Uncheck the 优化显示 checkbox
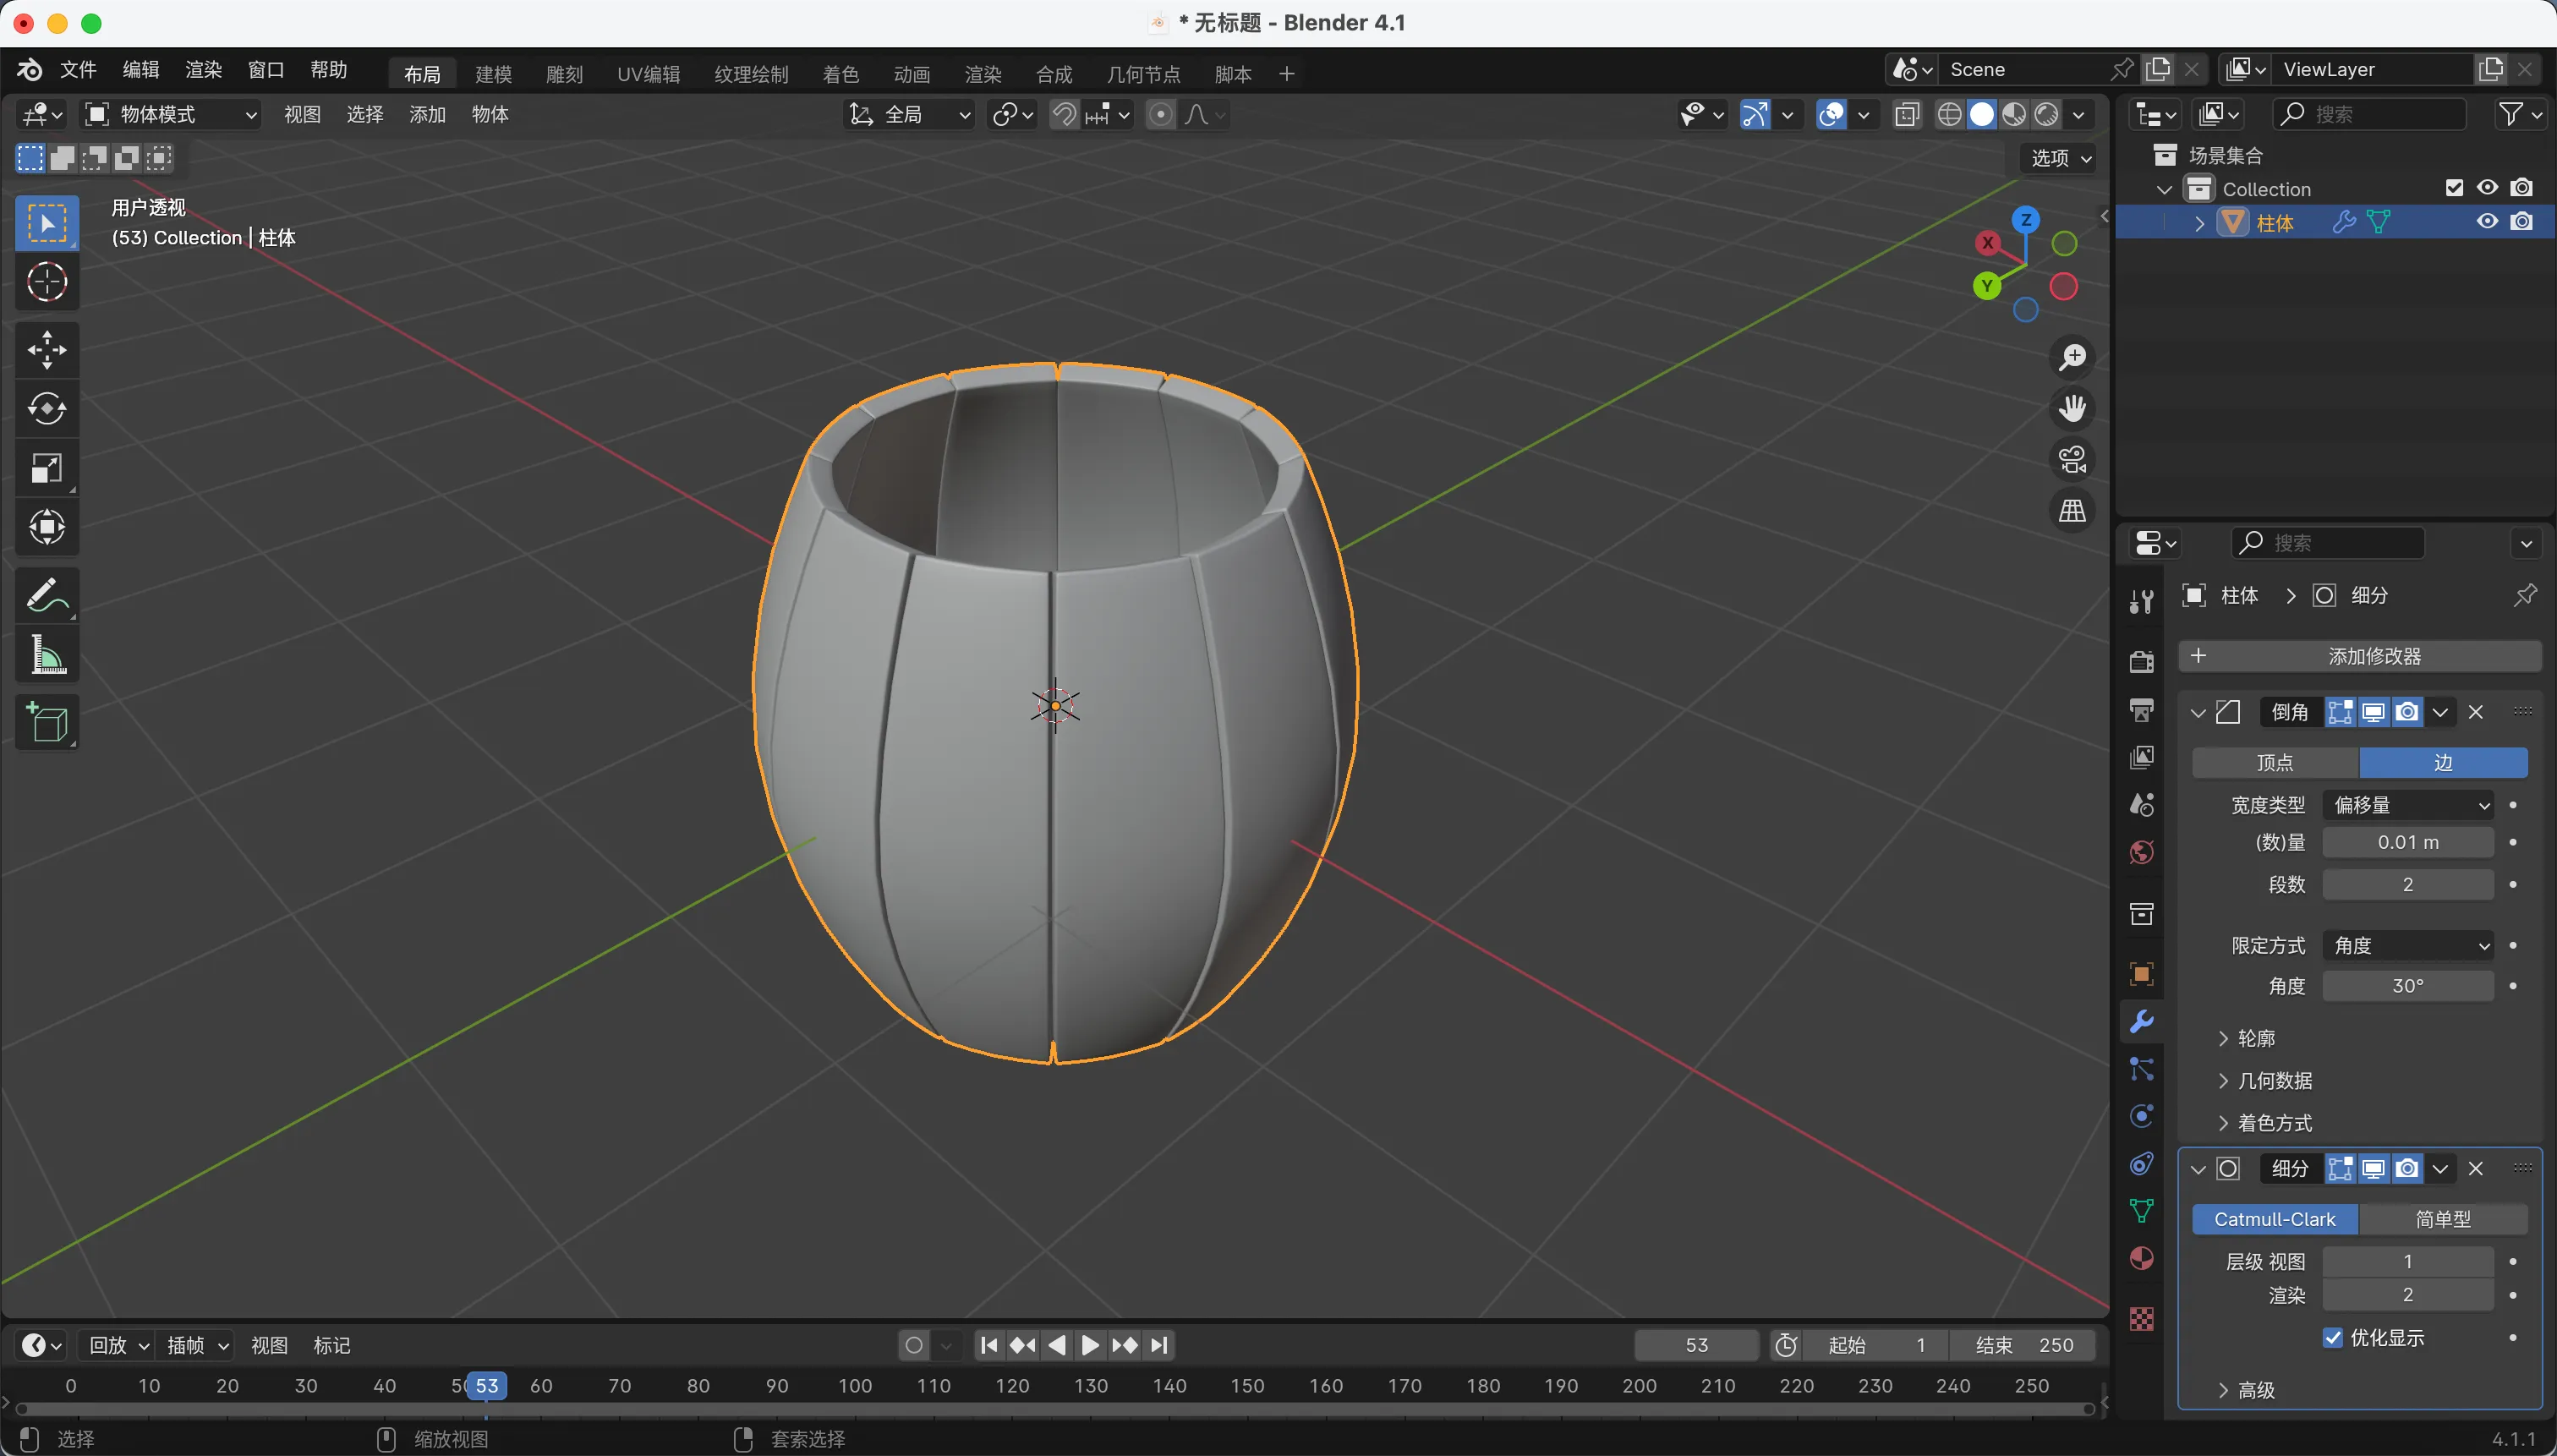 click(2333, 1338)
